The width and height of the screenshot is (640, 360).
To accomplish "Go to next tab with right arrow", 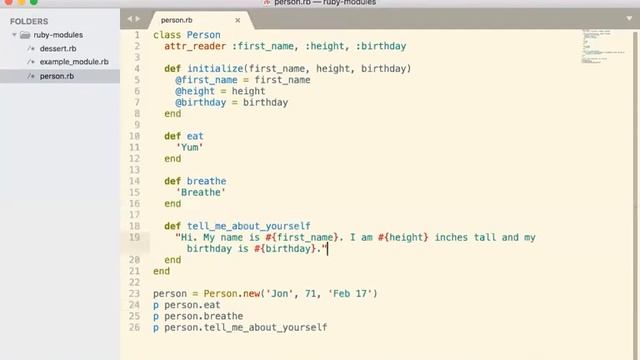I will point(138,19).
